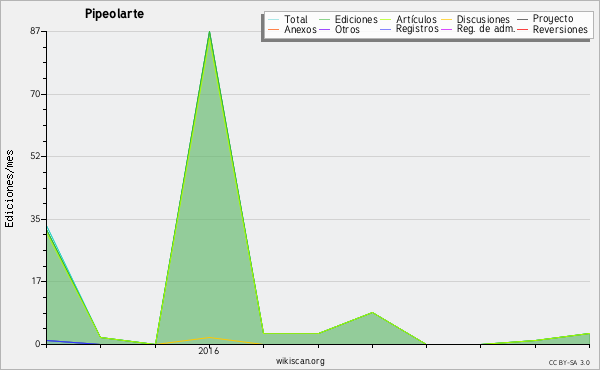Click the y-axis value 35

[x=35, y=219]
